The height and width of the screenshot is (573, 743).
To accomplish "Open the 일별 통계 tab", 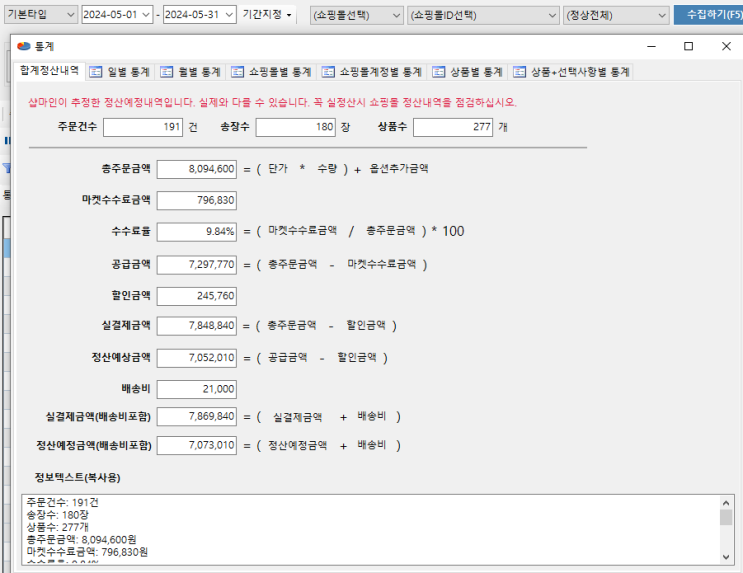I will click(120, 72).
